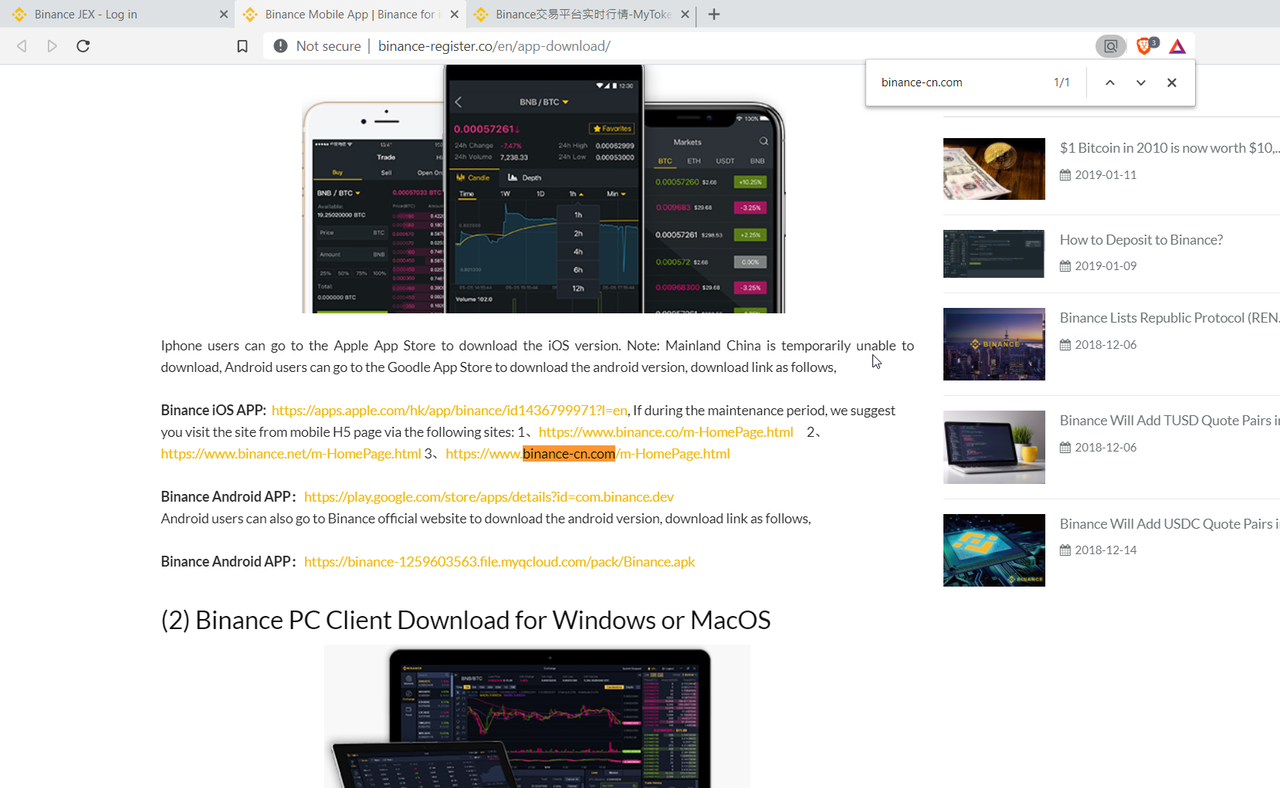Close the Binance交易平台实时行情 tab
Viewport: 1280px width, 788px height.
[685, 15]
